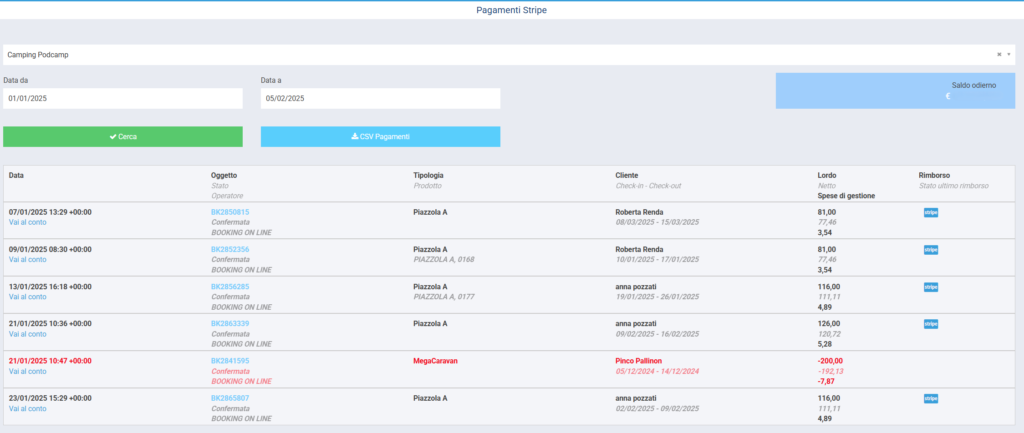Follow 'Vai al conto' for 07/01/2025 payment
1024x433 pixels.
click(28, 222)
